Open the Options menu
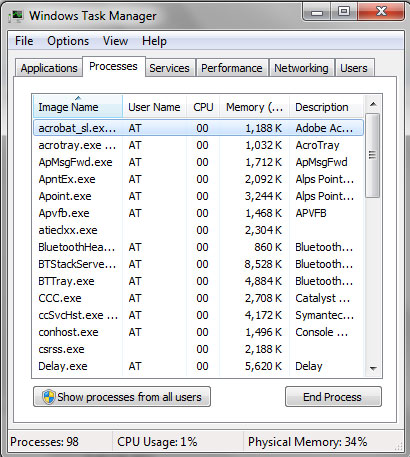The height and width of the screenshot is (457, 410). click(68, 41)
